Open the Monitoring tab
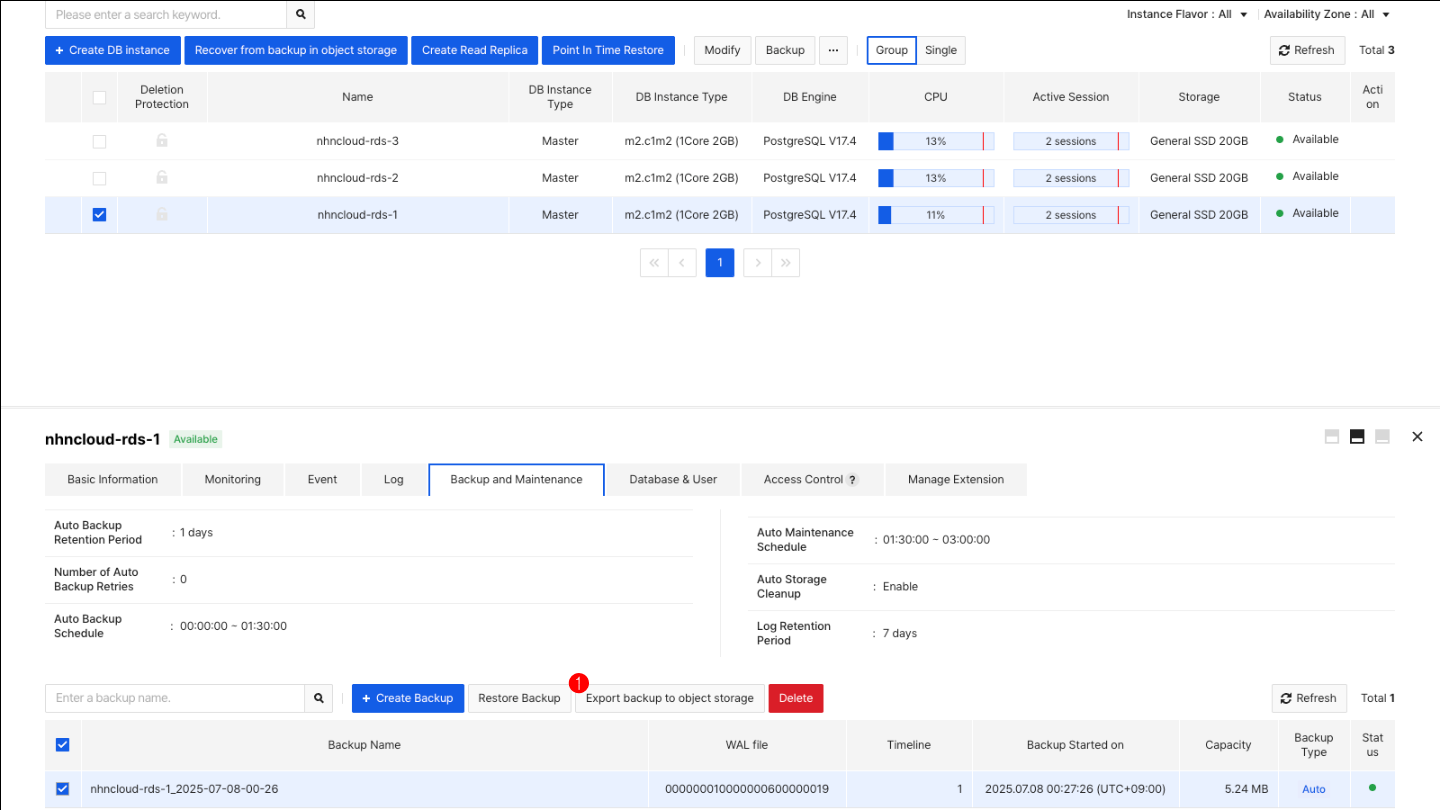Image resolution: width=1440 pixels, height=810 pixels. pos(233,480)
